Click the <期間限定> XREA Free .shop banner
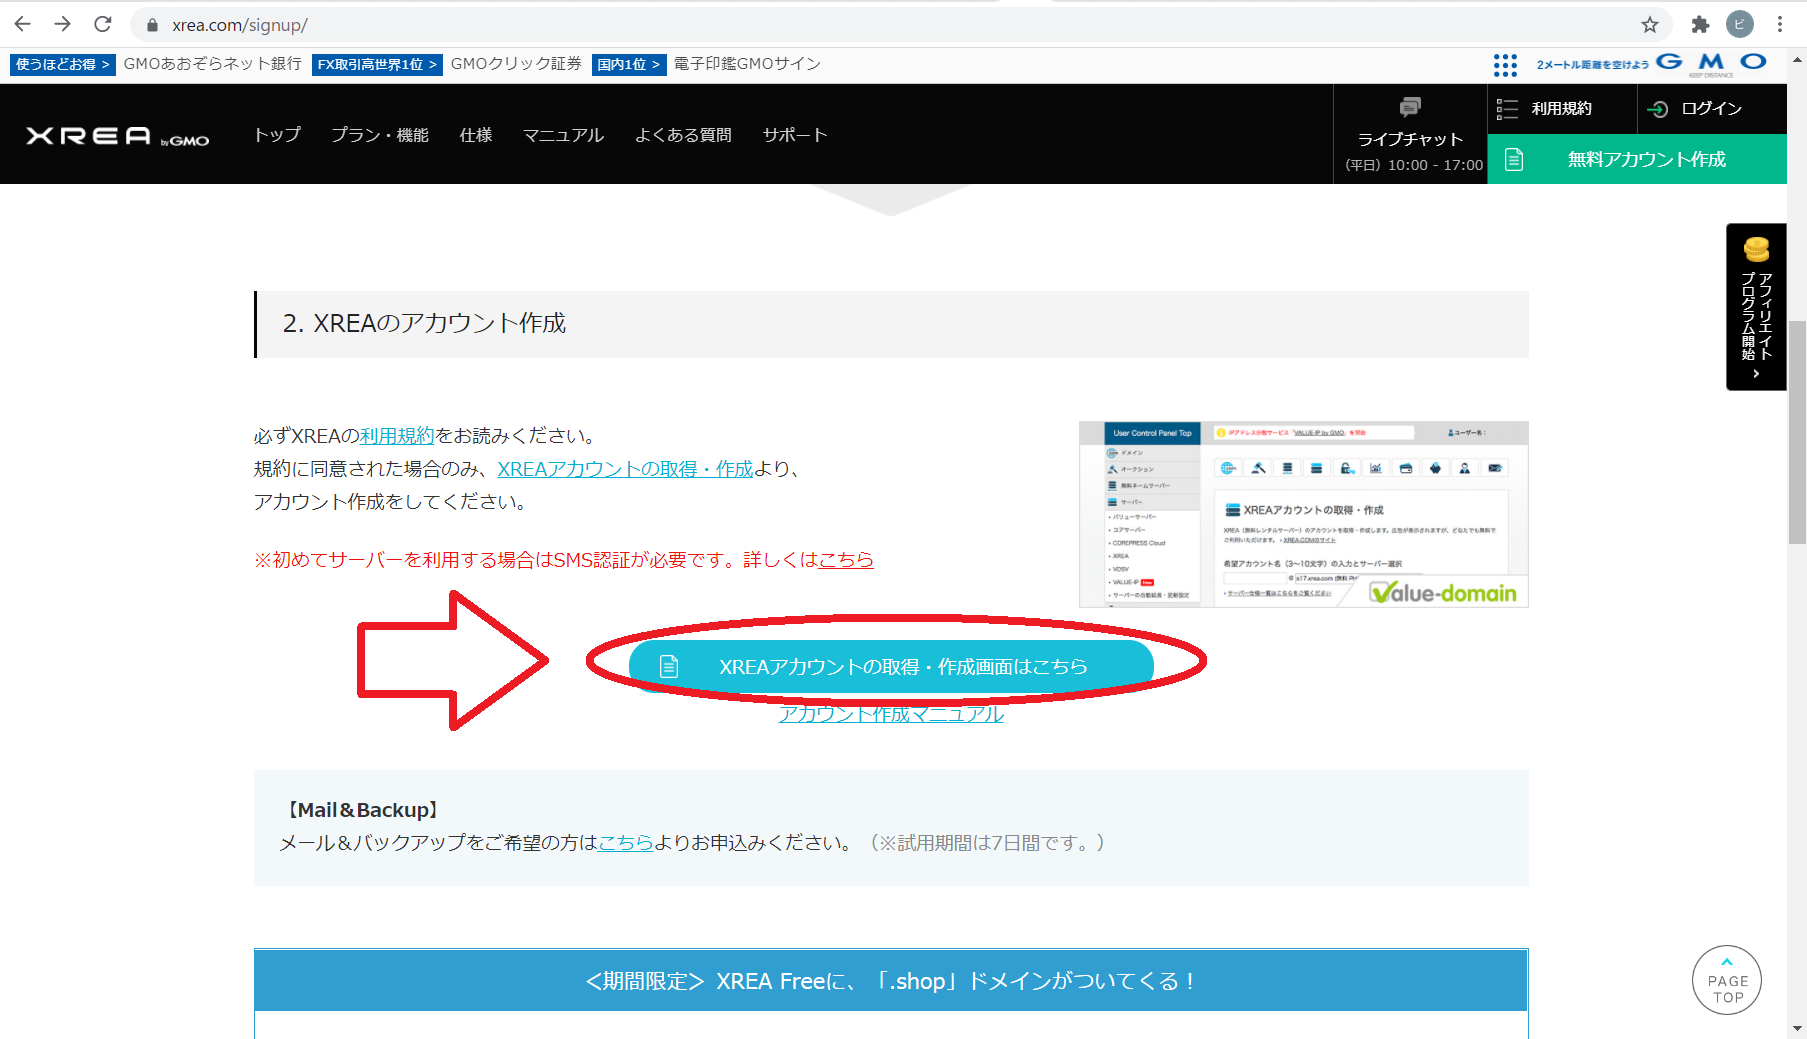Image resolution: width=1807 pixels, height=1039 pixels. (891, 981)
